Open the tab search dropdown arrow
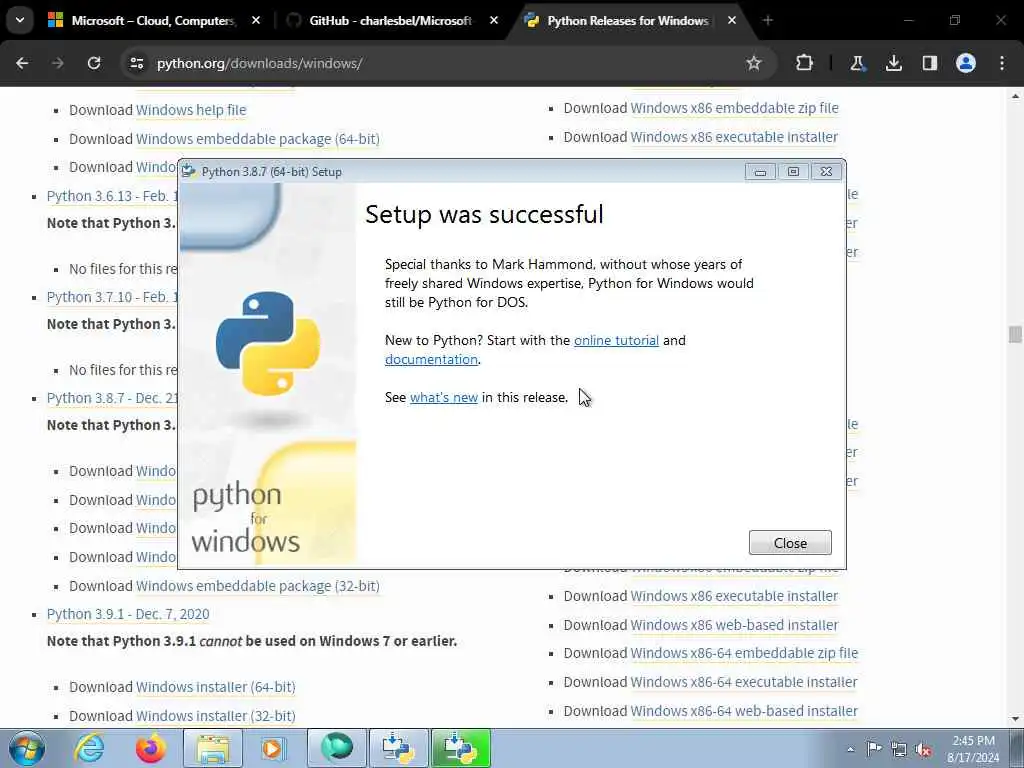 click(x=20, y=20)
